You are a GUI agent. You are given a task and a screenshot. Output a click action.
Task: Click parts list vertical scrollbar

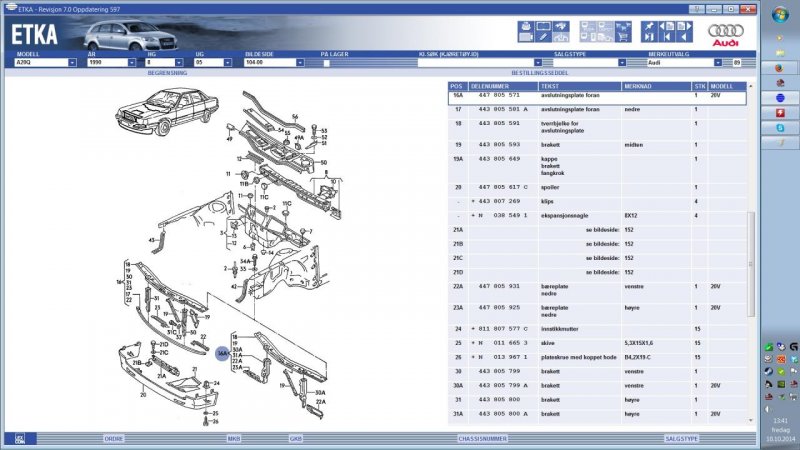(x=751, y=264)
